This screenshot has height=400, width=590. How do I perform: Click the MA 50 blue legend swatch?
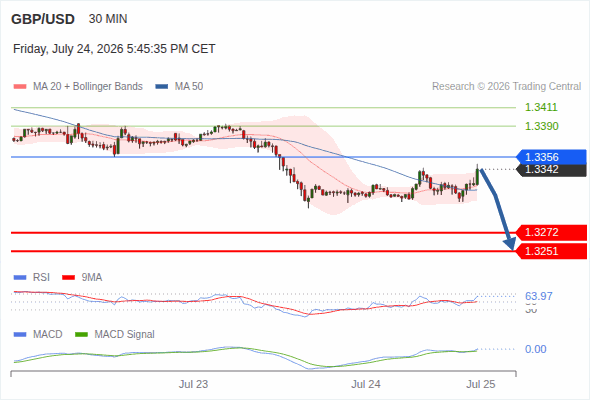coord(162,87)
